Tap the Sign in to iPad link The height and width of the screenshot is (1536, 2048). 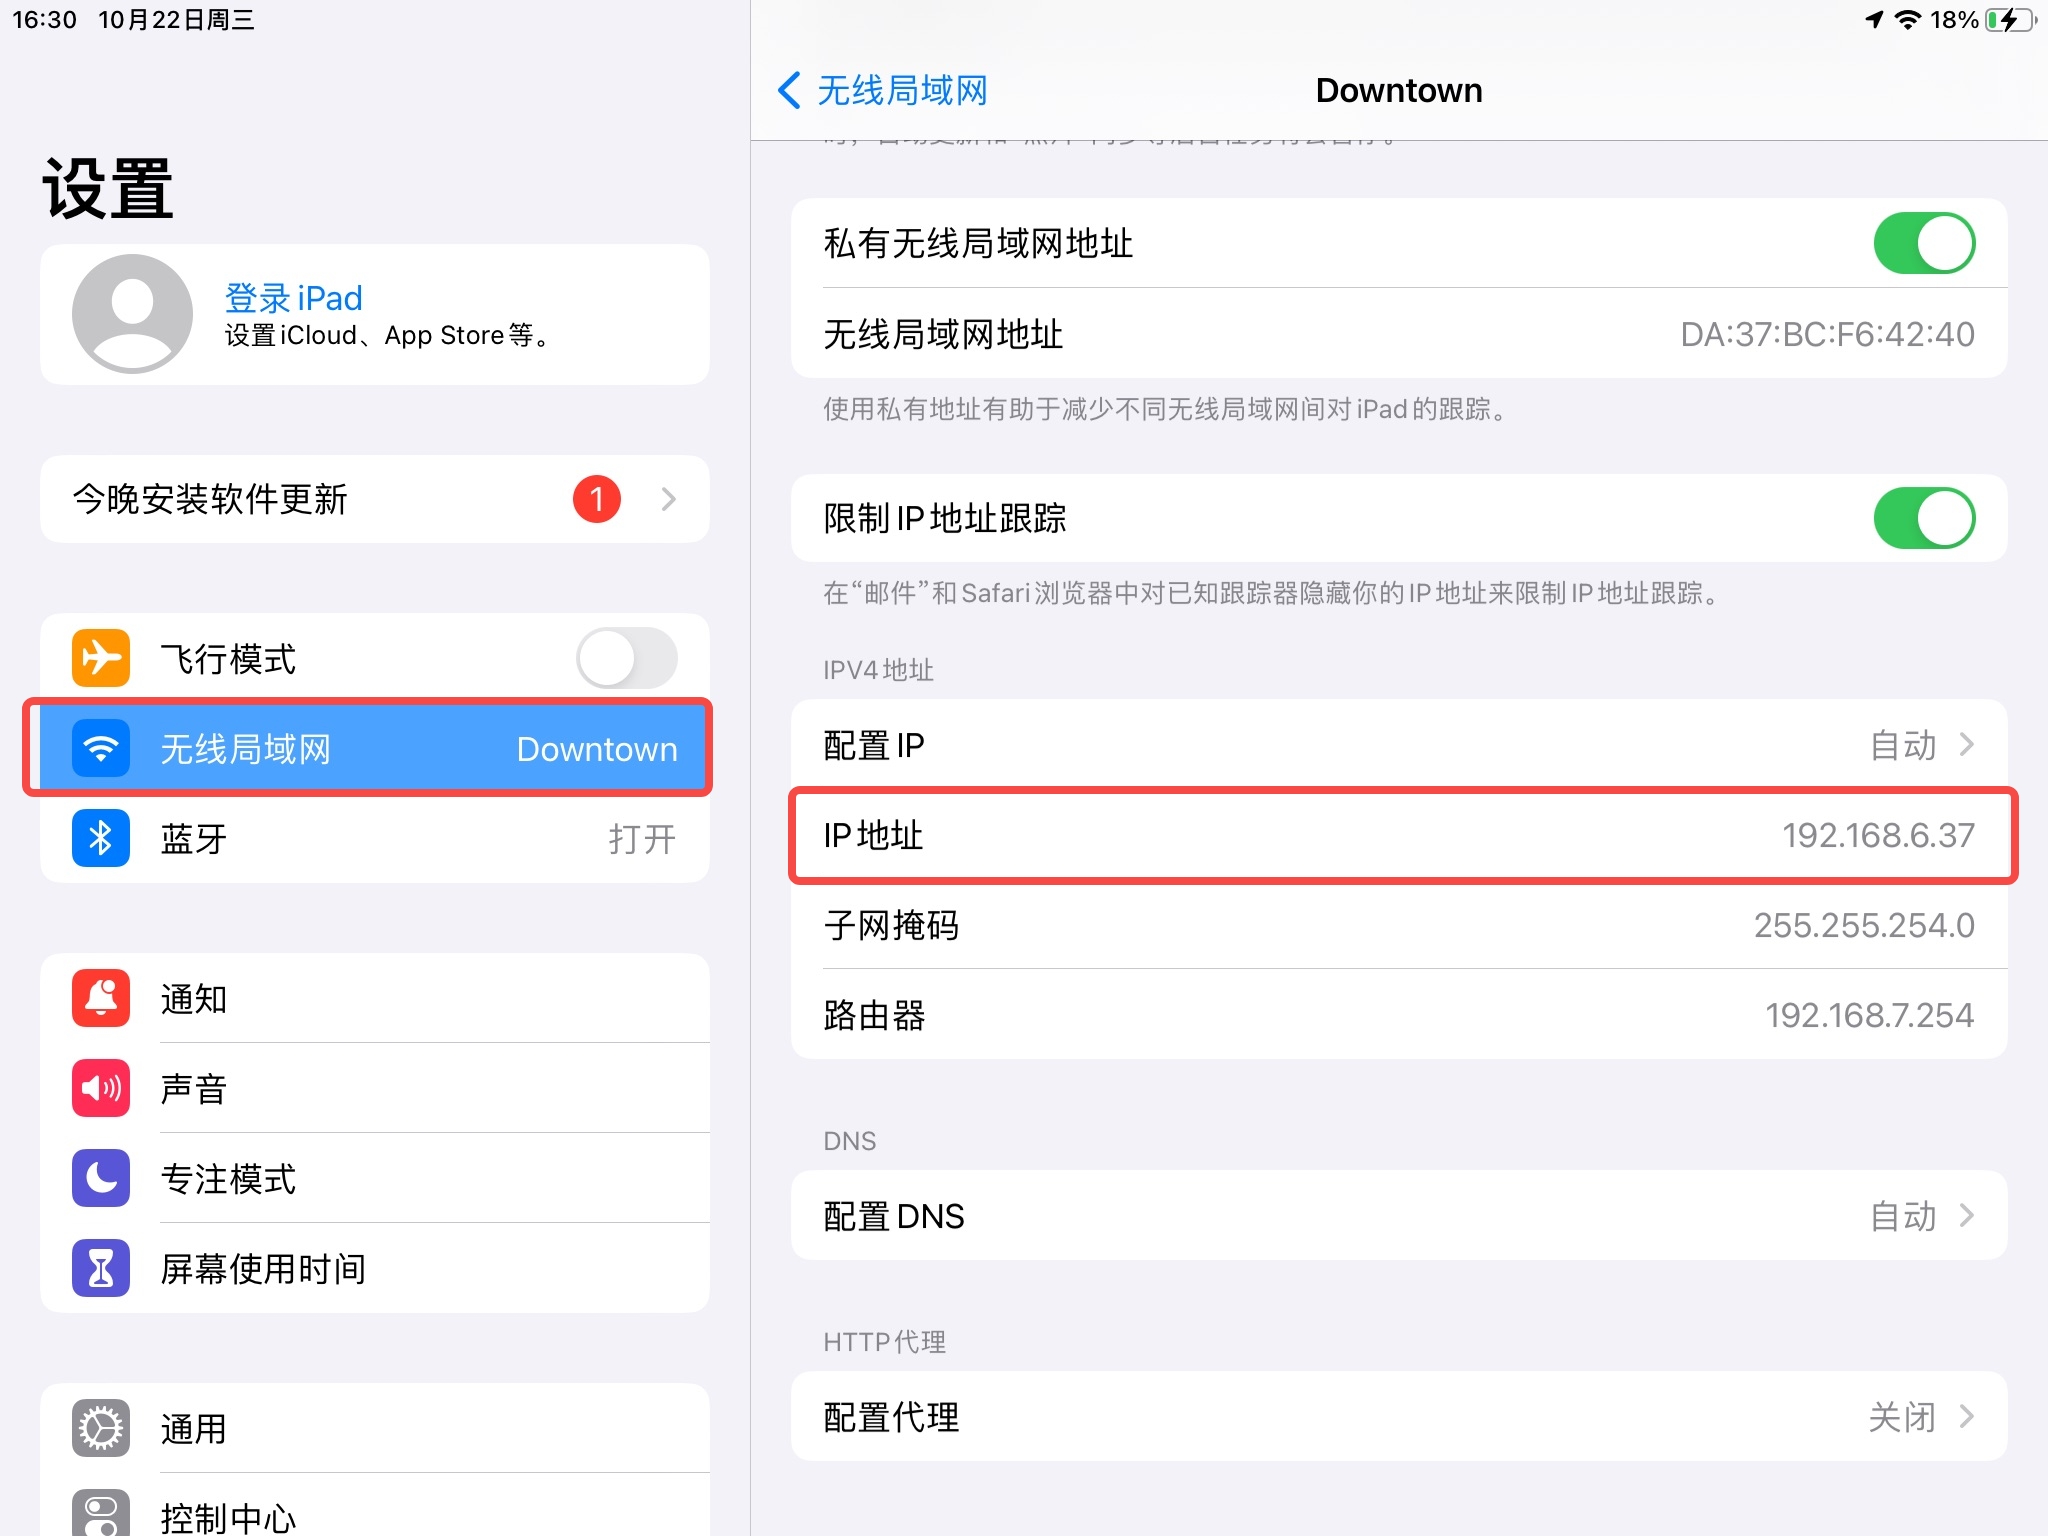(x=293, y=298)
